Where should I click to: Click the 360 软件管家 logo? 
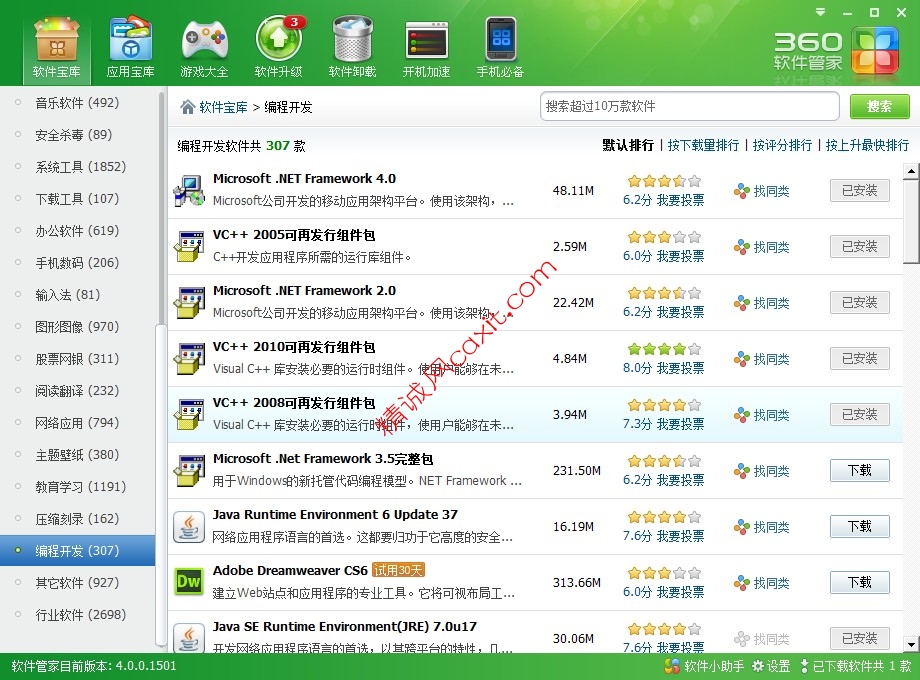click(x=836, y=52)
